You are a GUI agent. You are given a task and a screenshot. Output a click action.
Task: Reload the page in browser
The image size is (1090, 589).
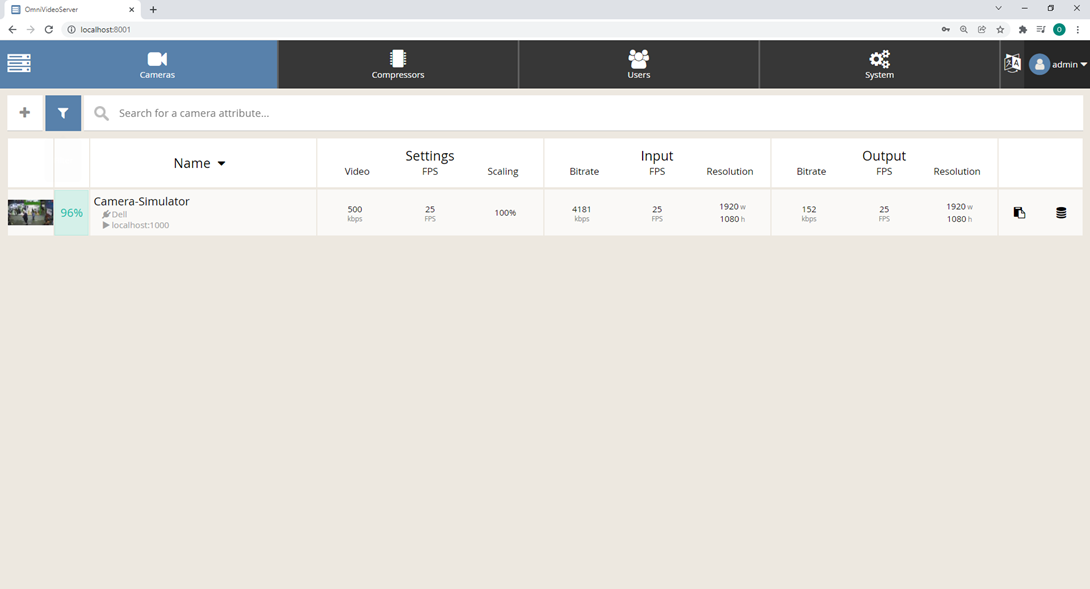49,29
